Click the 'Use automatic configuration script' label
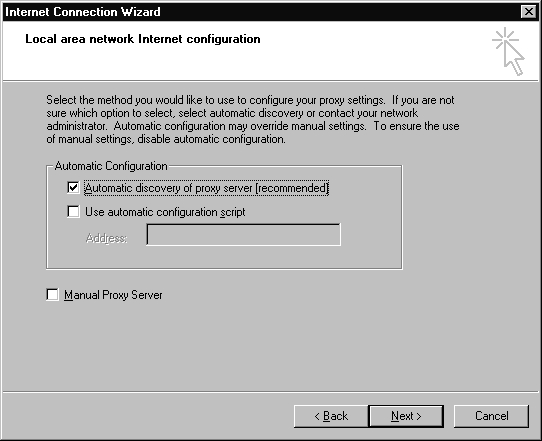 point(165,212)
